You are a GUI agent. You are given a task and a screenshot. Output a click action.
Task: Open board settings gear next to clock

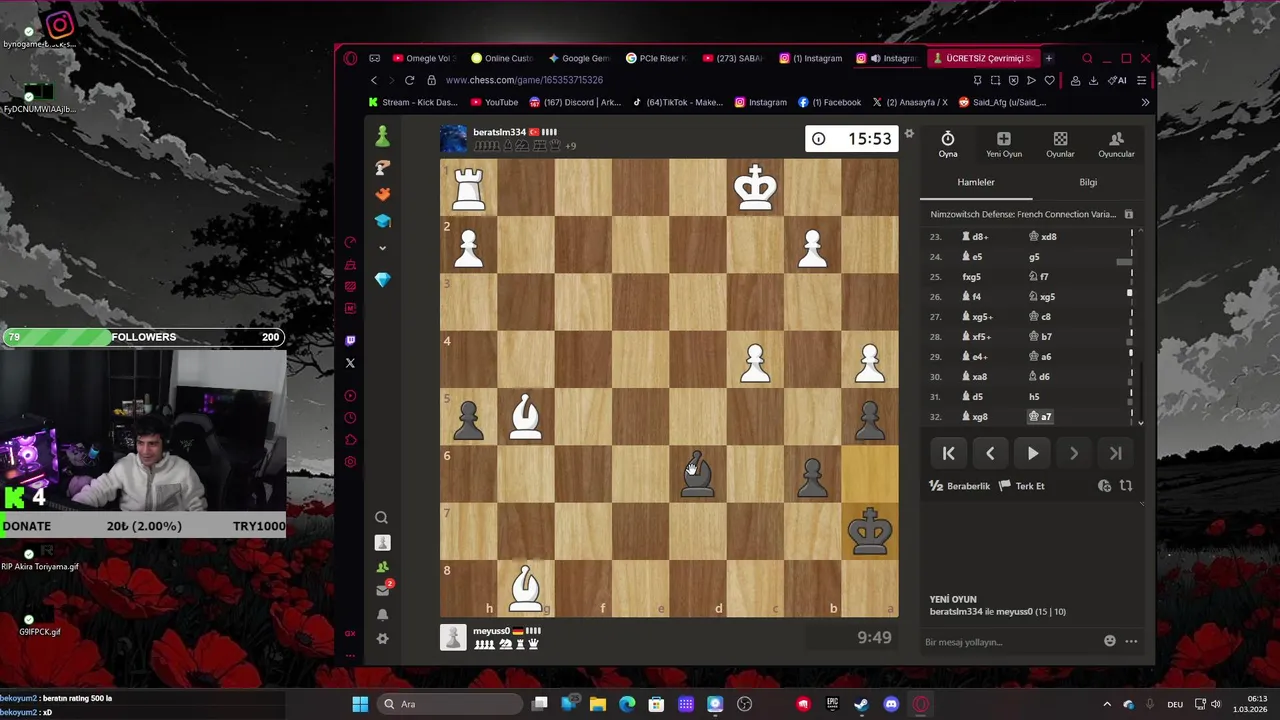coord(909,134)
